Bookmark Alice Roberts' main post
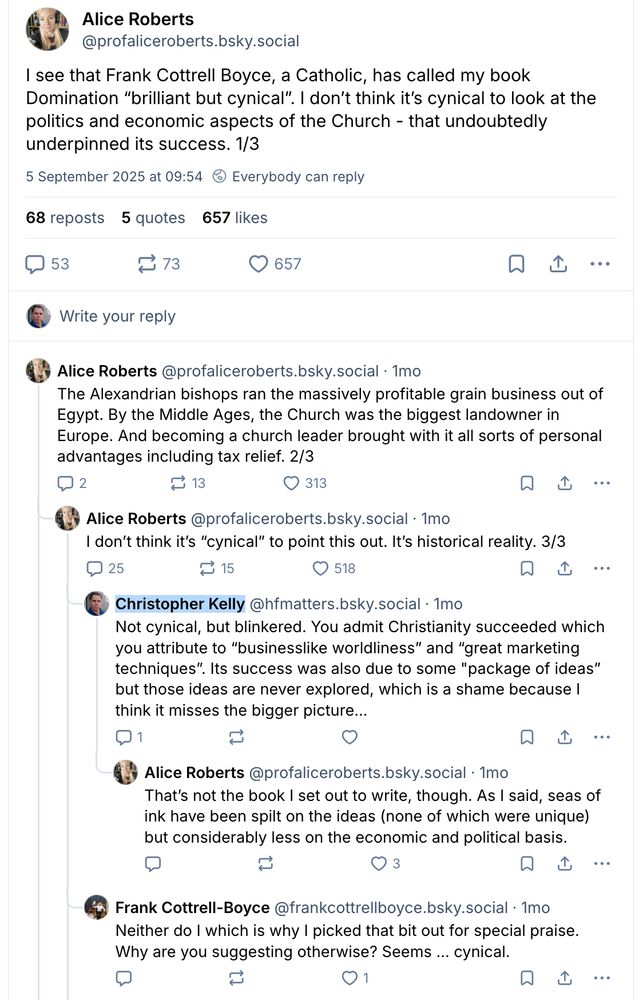The image size is (635, 1000). click(x=517, y=264)
